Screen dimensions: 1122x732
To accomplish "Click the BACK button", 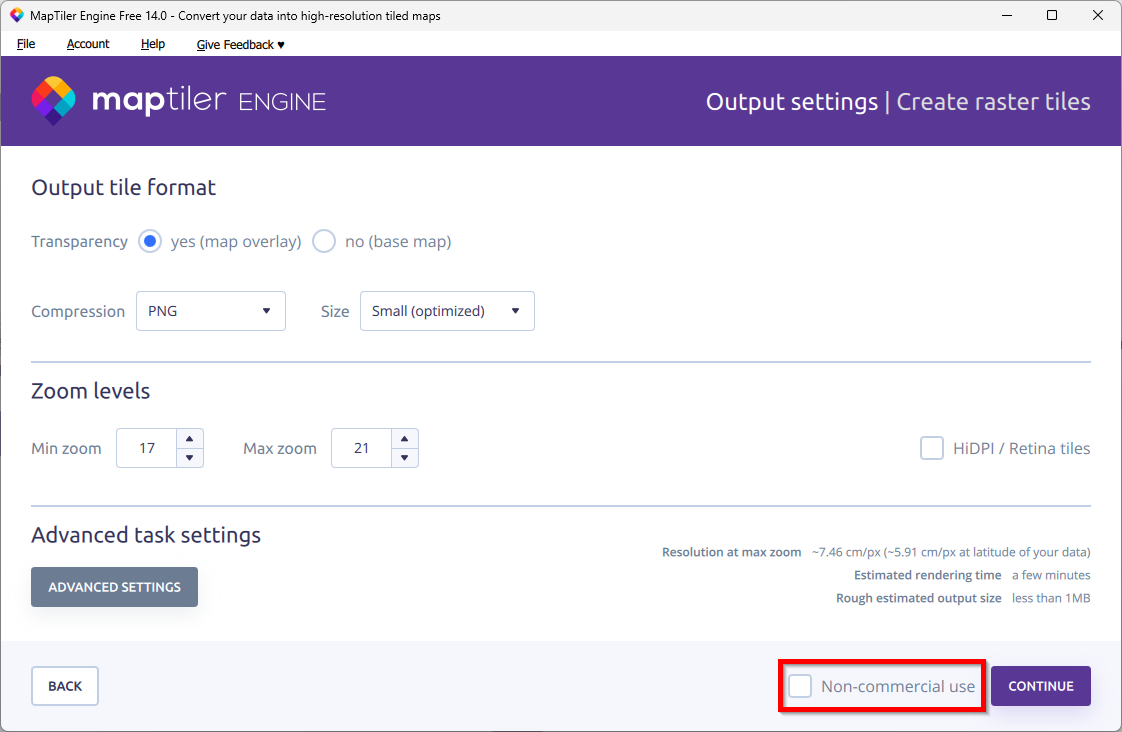I will (x=65, y=685).
